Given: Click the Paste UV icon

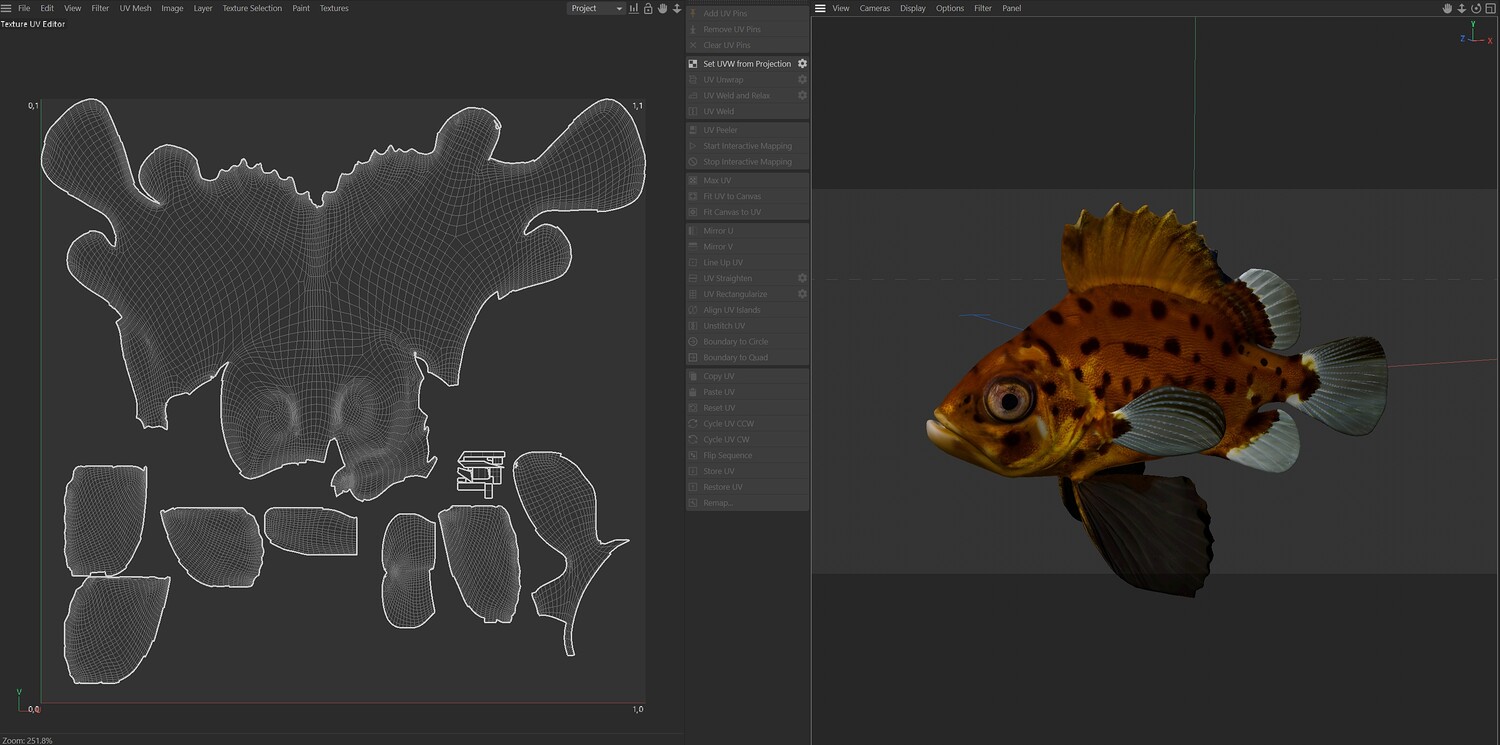Looking at the screenshot, I should (x=693, y=393).
